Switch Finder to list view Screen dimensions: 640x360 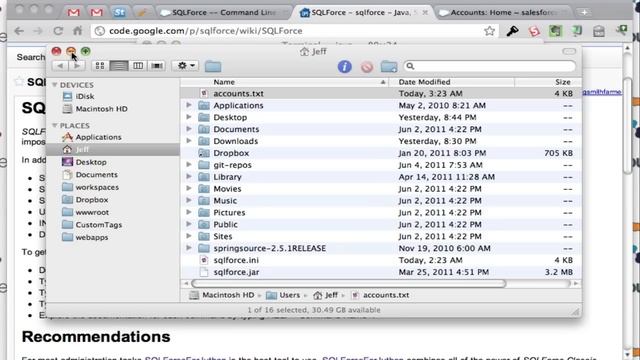[x=119, y=66]
